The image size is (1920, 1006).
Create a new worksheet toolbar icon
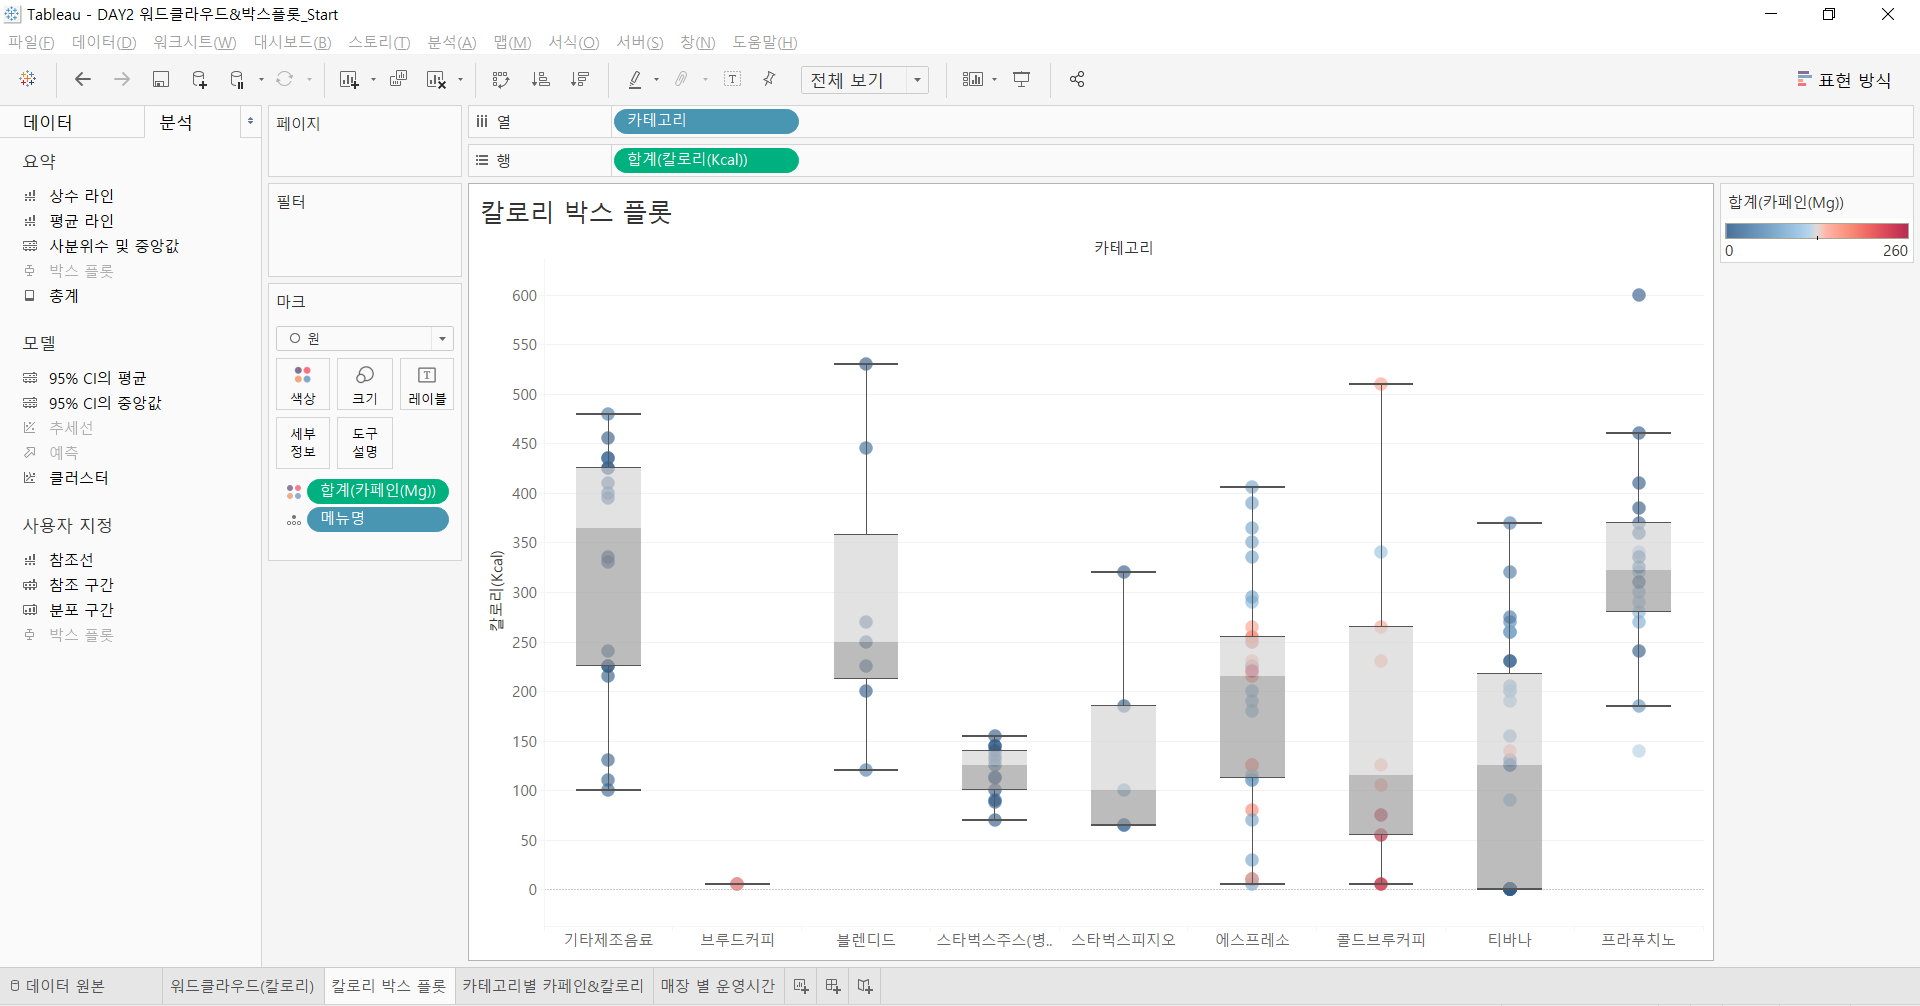[349, 79]
